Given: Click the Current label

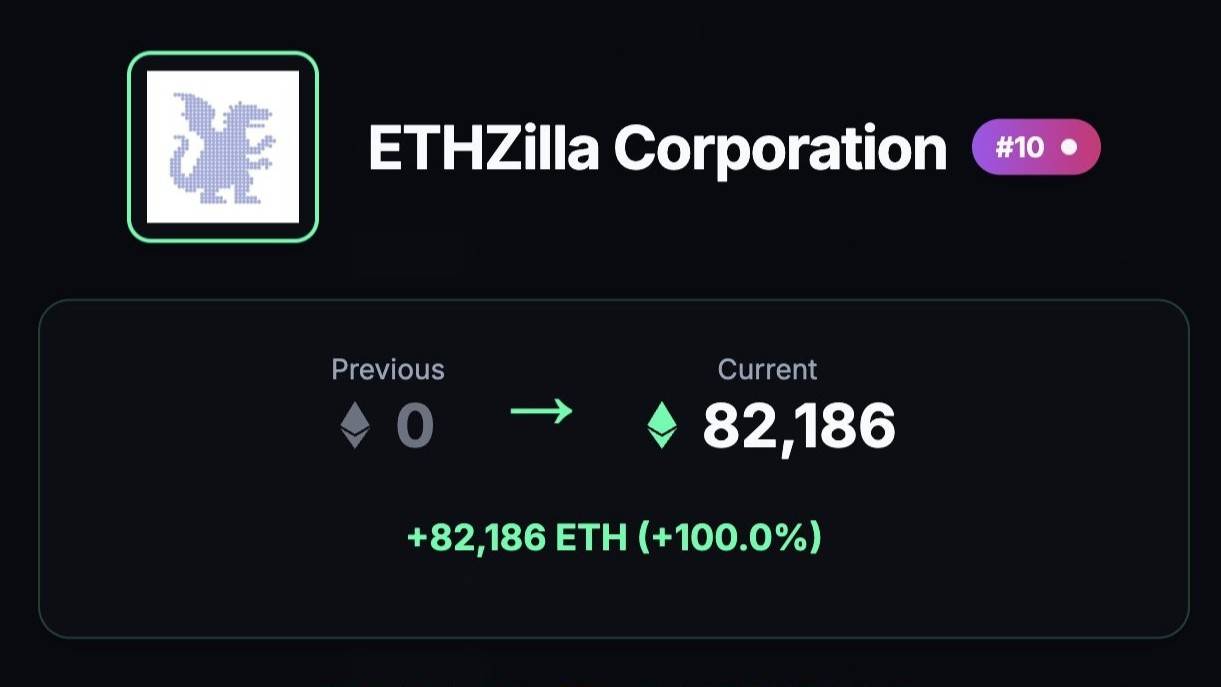Looking at the screenshot, I should pos(767,369).
